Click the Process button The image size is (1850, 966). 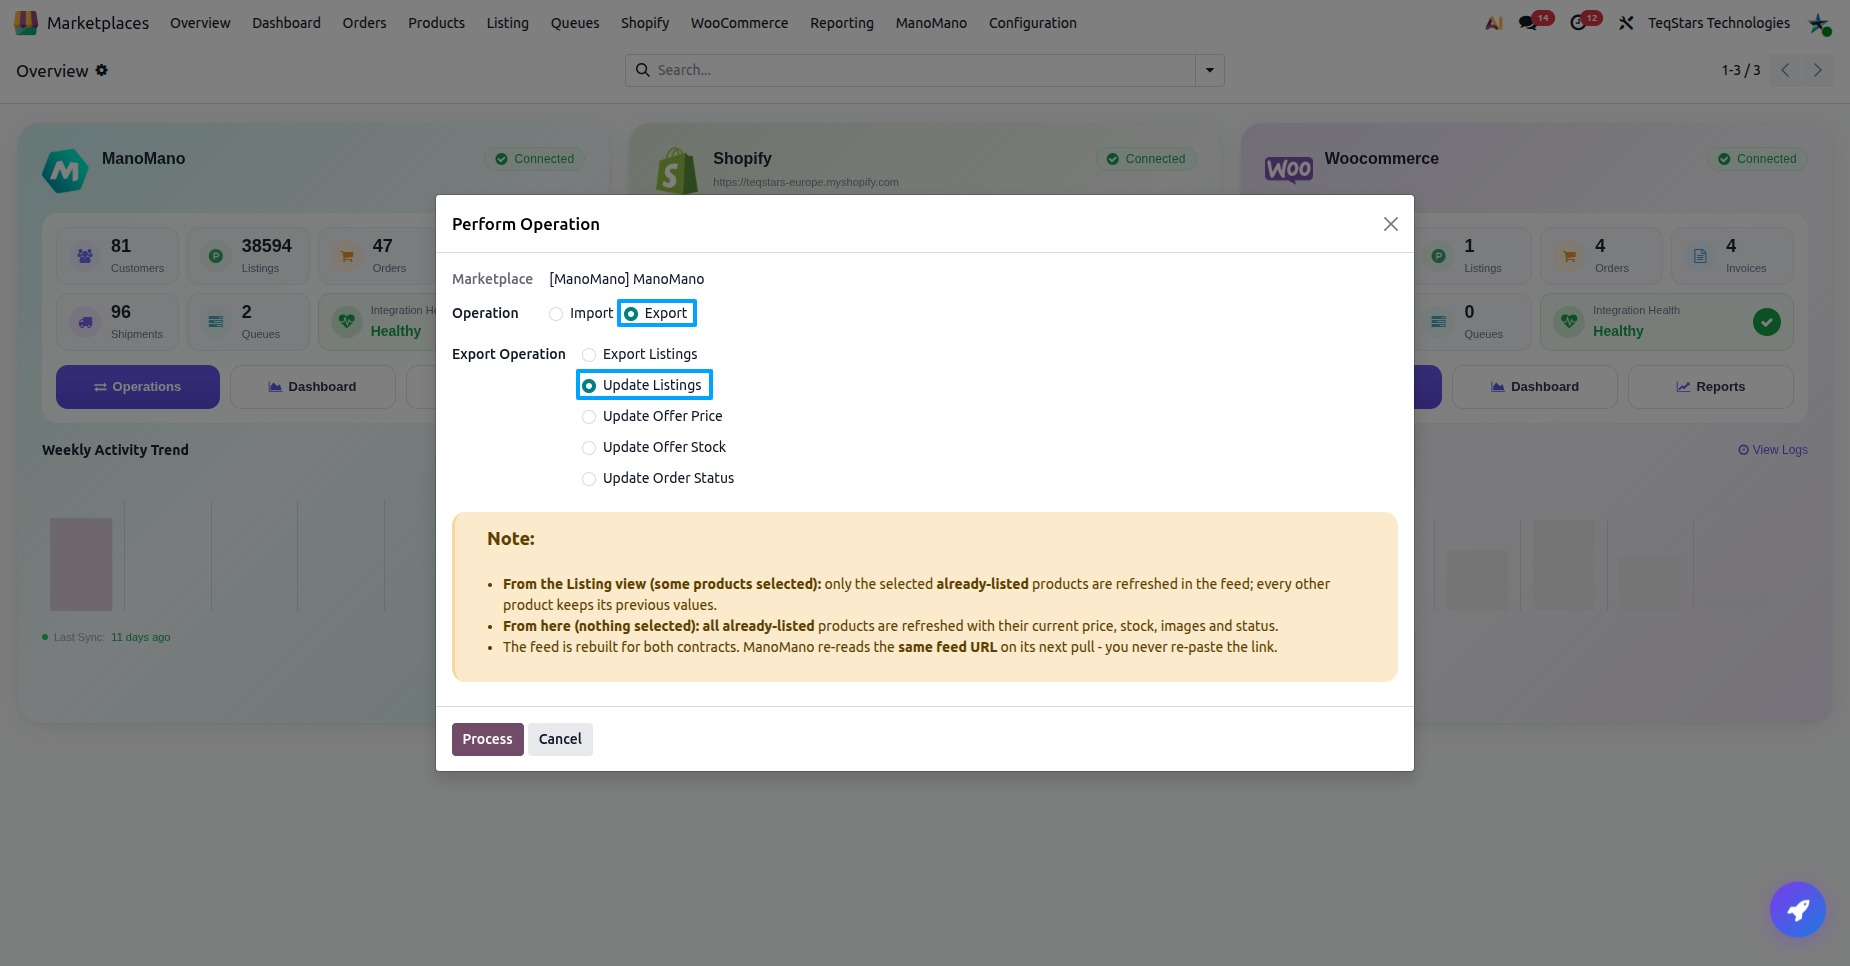[x=488, y=739]
